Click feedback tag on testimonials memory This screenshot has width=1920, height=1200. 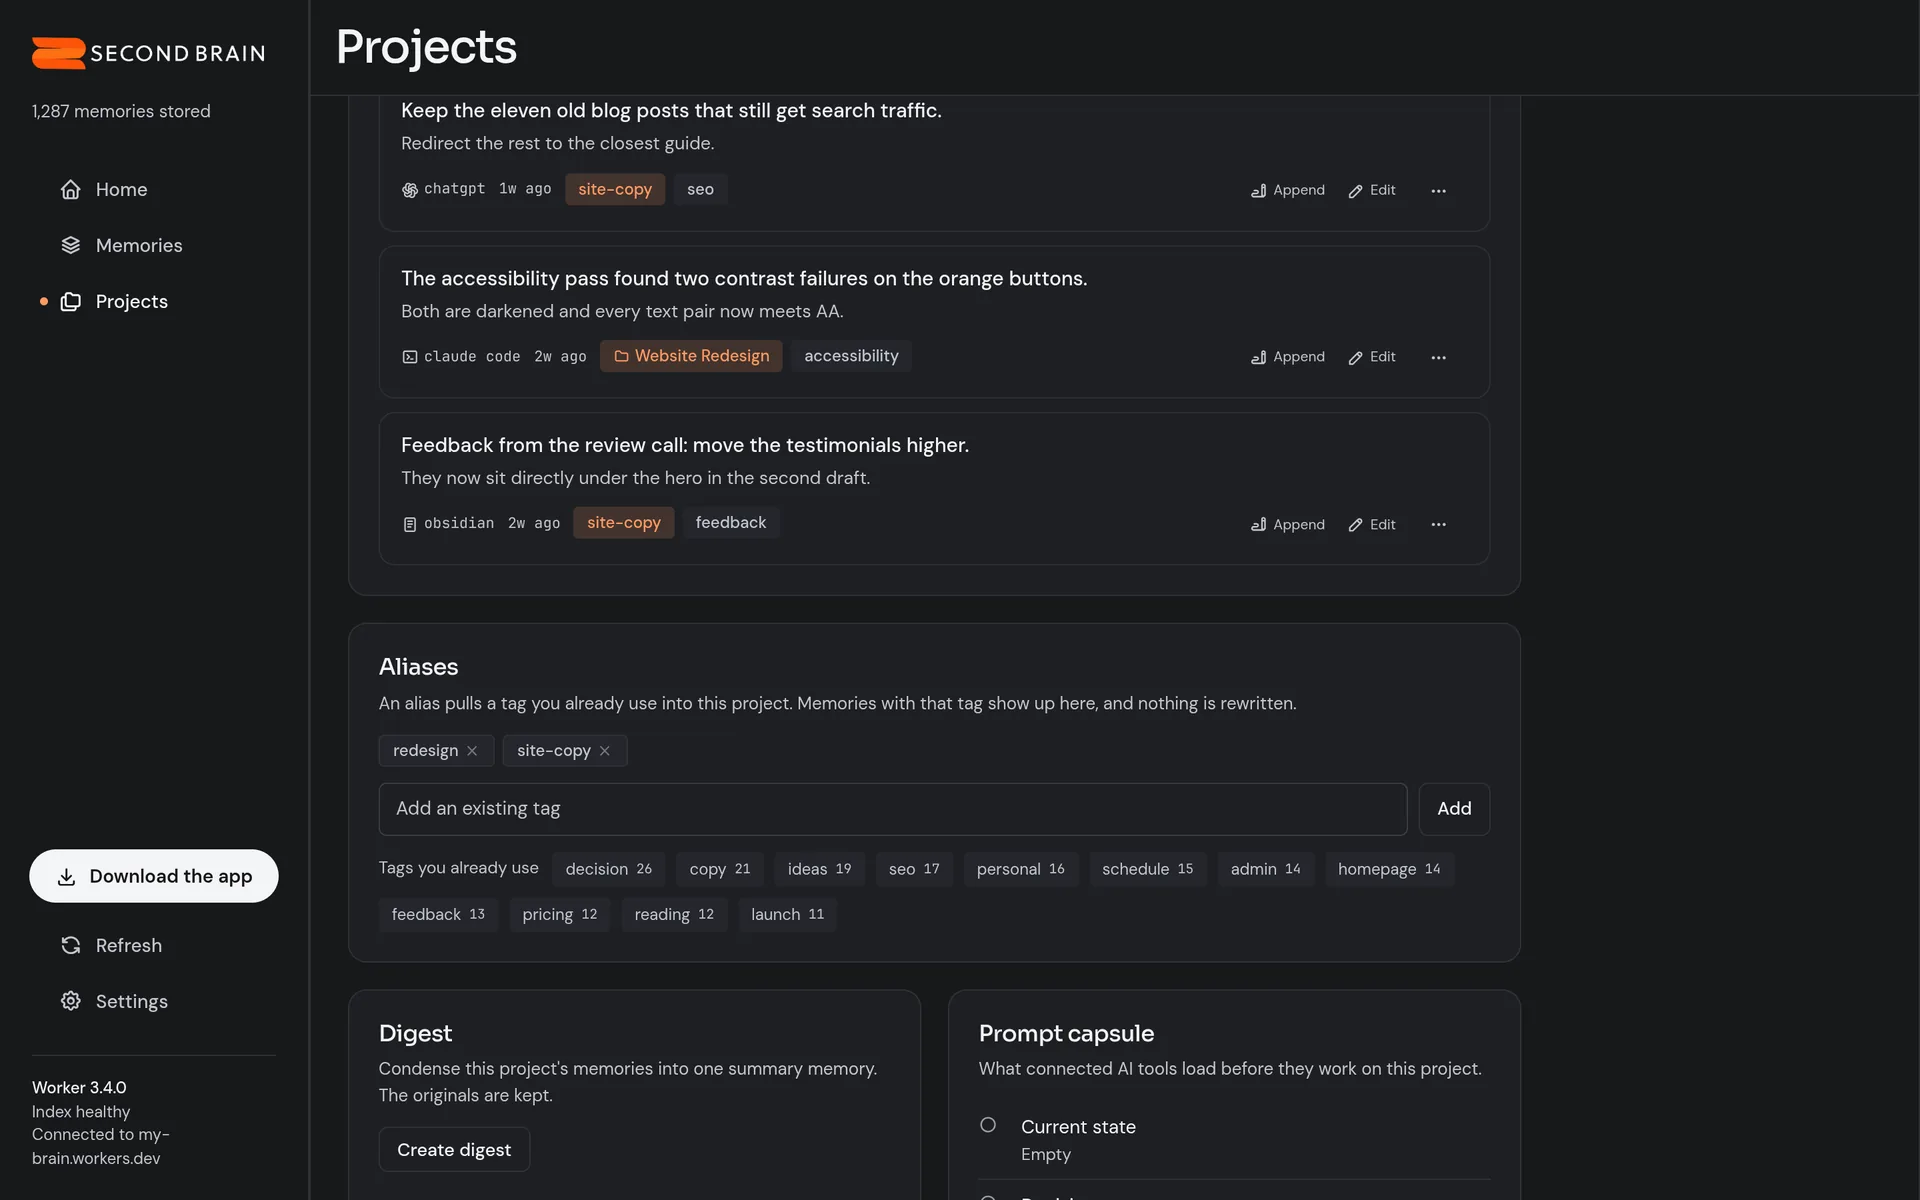coord(731,522)
